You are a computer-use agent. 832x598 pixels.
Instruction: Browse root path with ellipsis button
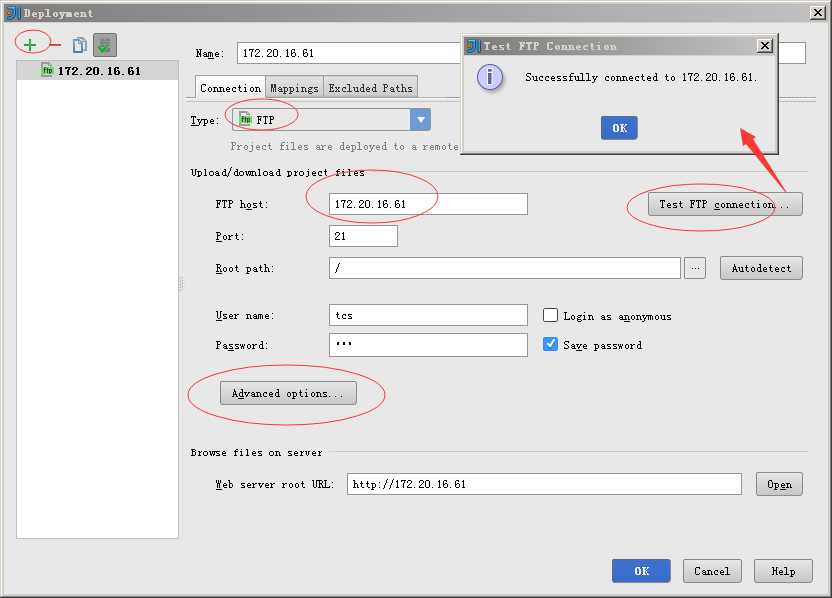coord(695,268)
